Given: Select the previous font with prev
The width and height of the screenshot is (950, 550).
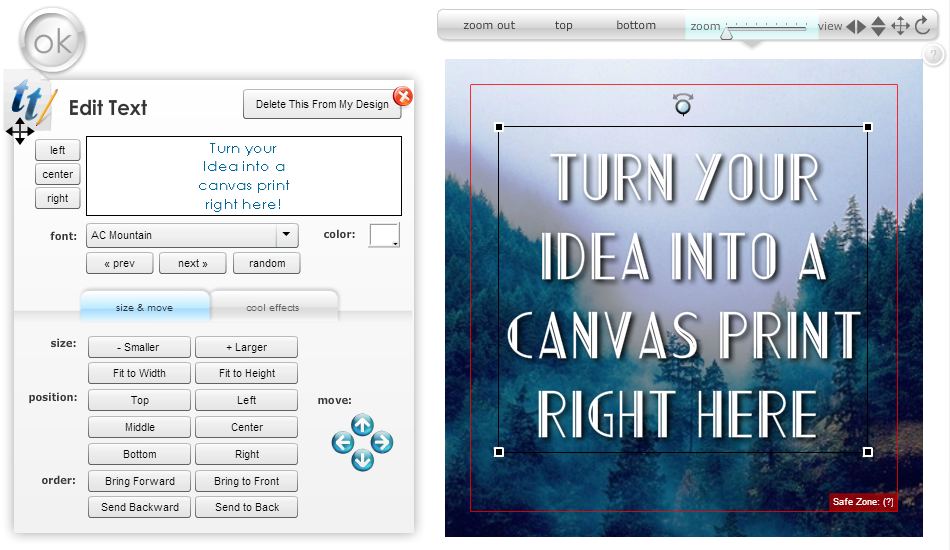Looking at the screenshot, I should 119,263.
